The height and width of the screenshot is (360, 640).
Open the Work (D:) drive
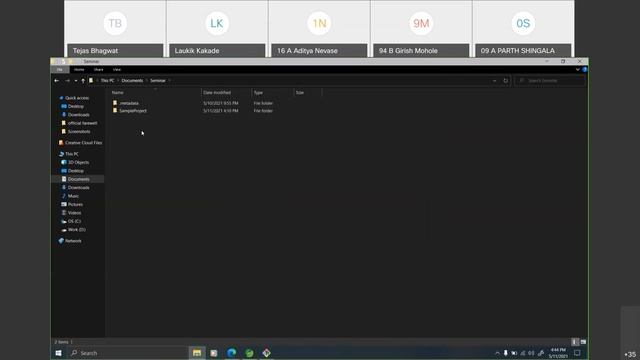point(76,229)
